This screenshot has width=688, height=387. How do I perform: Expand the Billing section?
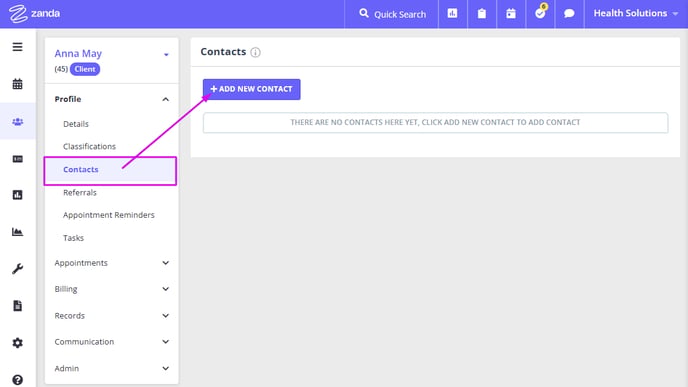(x=111, y=289)
